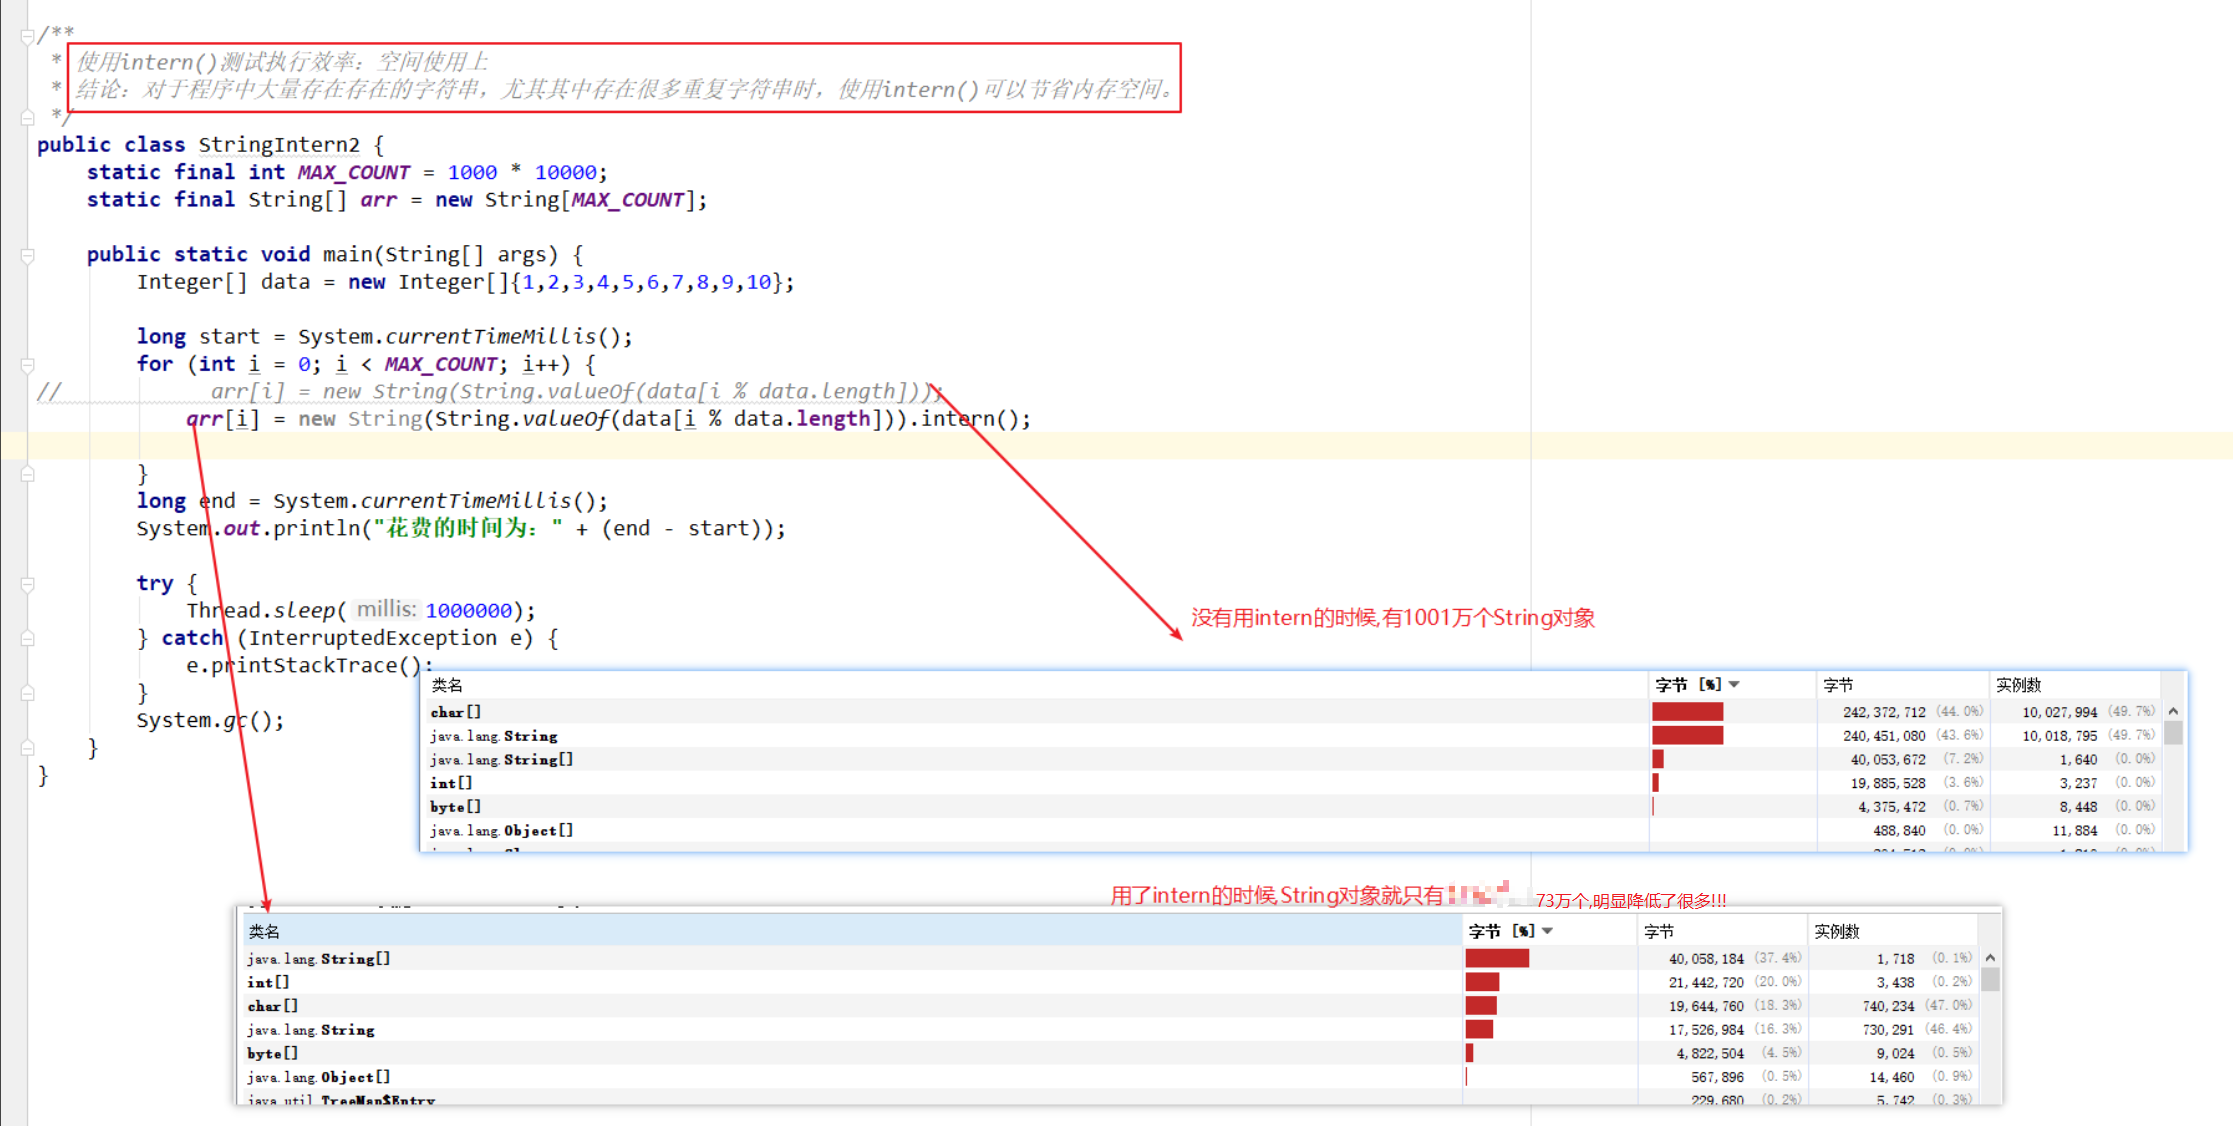Click the catch block fold marker
The height and width of the screenshot is (1126, 2233).
(x=27, y=638)
